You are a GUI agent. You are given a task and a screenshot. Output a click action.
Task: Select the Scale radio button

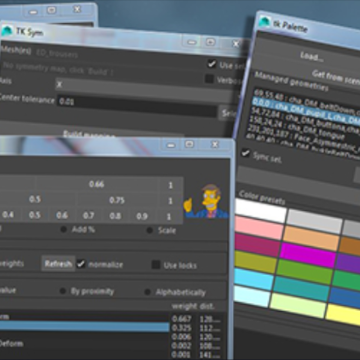[x=150, y=230]
